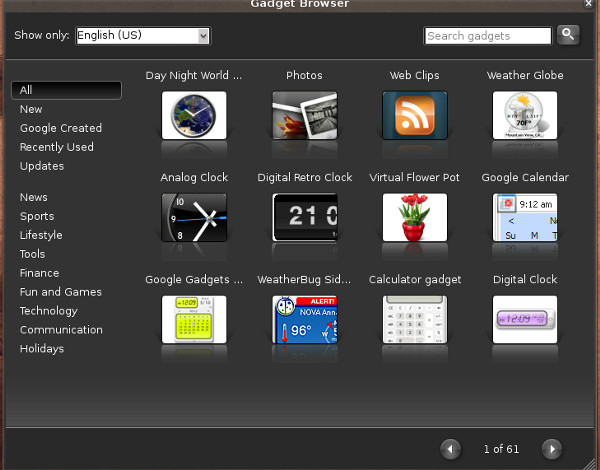Show Recently Used gadgets
Screen dimensions: 600x470
[x=57, y=147]
